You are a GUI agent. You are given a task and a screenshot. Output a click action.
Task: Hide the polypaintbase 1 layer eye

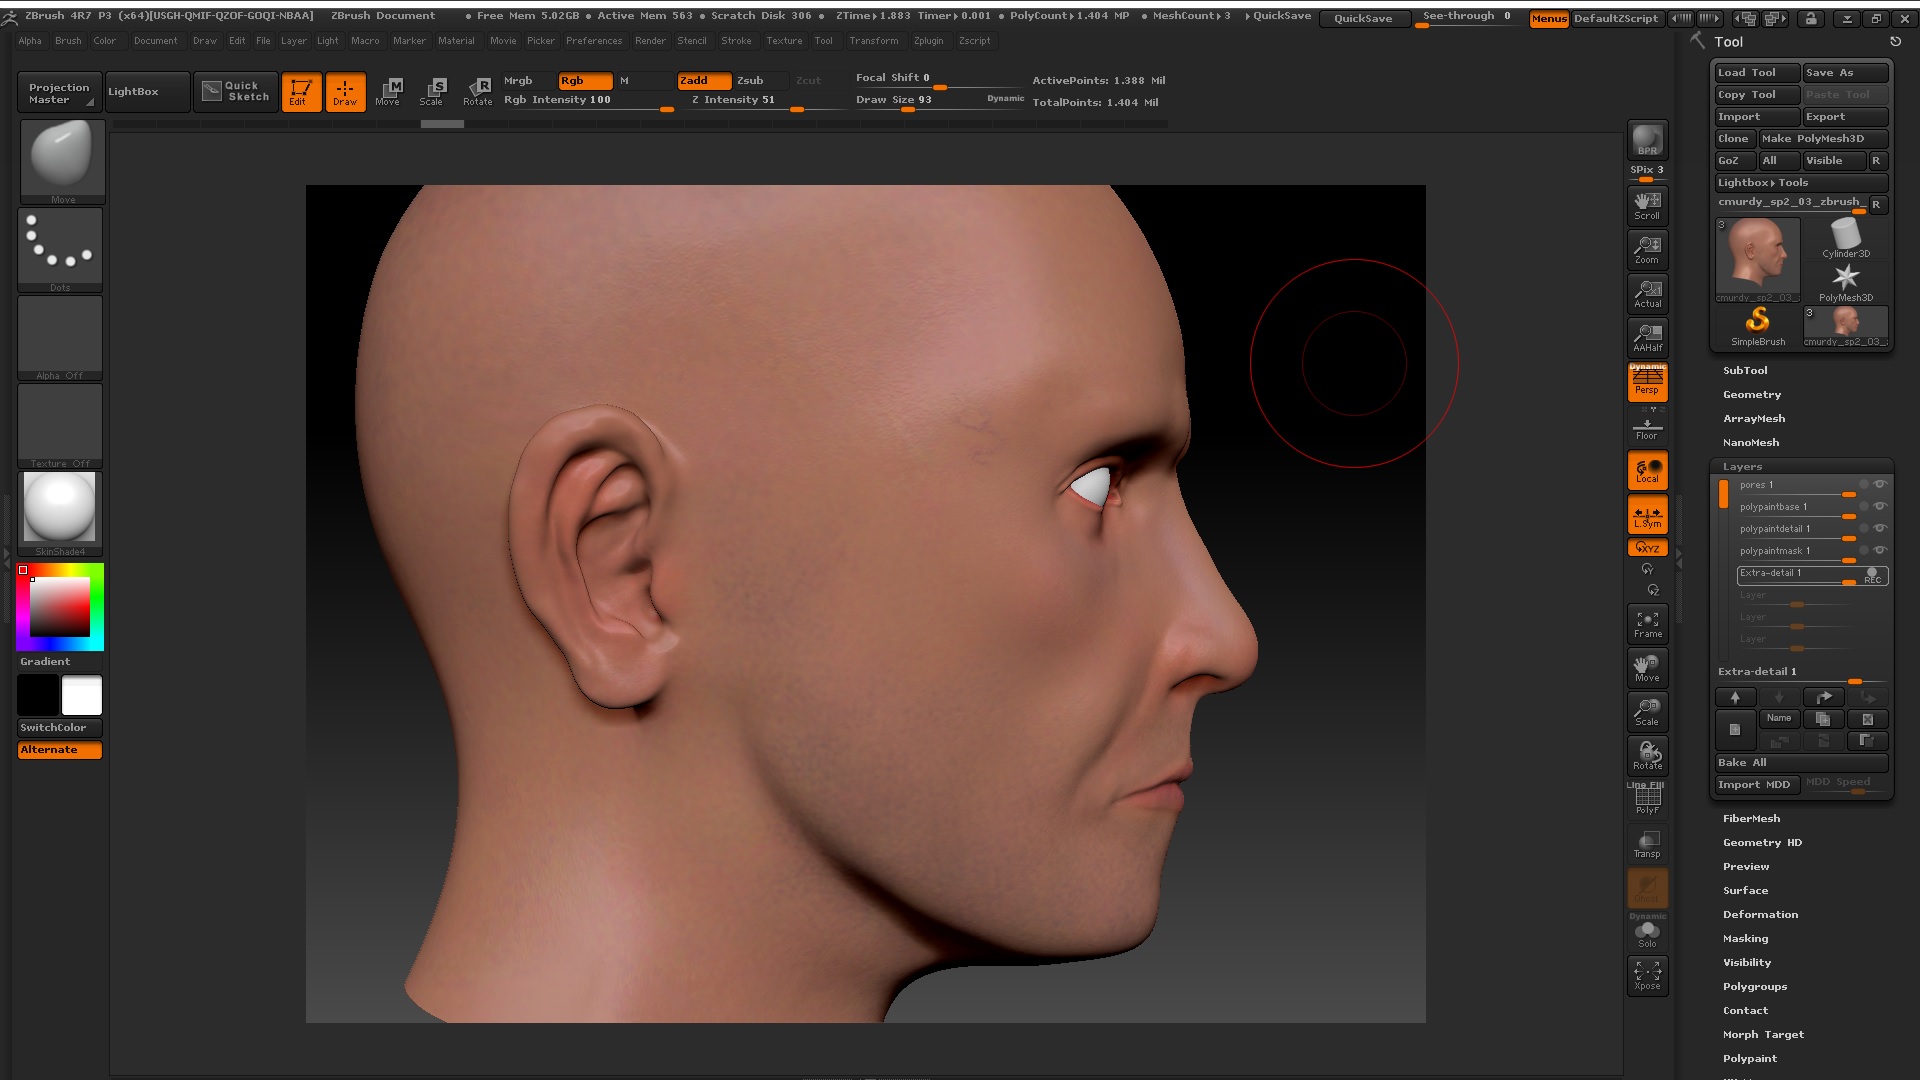[x=1880, y=506]
